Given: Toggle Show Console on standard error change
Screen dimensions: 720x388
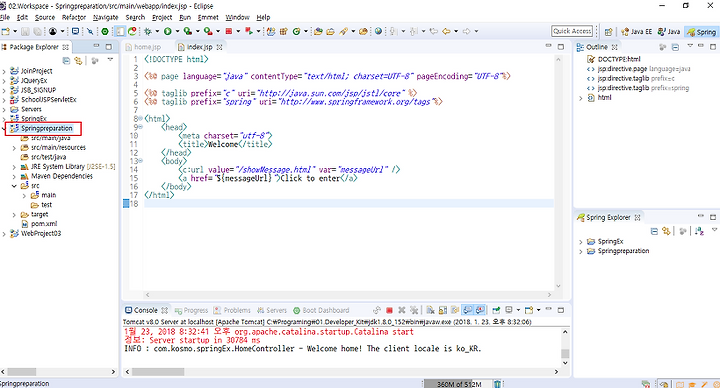Looking at the screenshot, I should [480, 310].
